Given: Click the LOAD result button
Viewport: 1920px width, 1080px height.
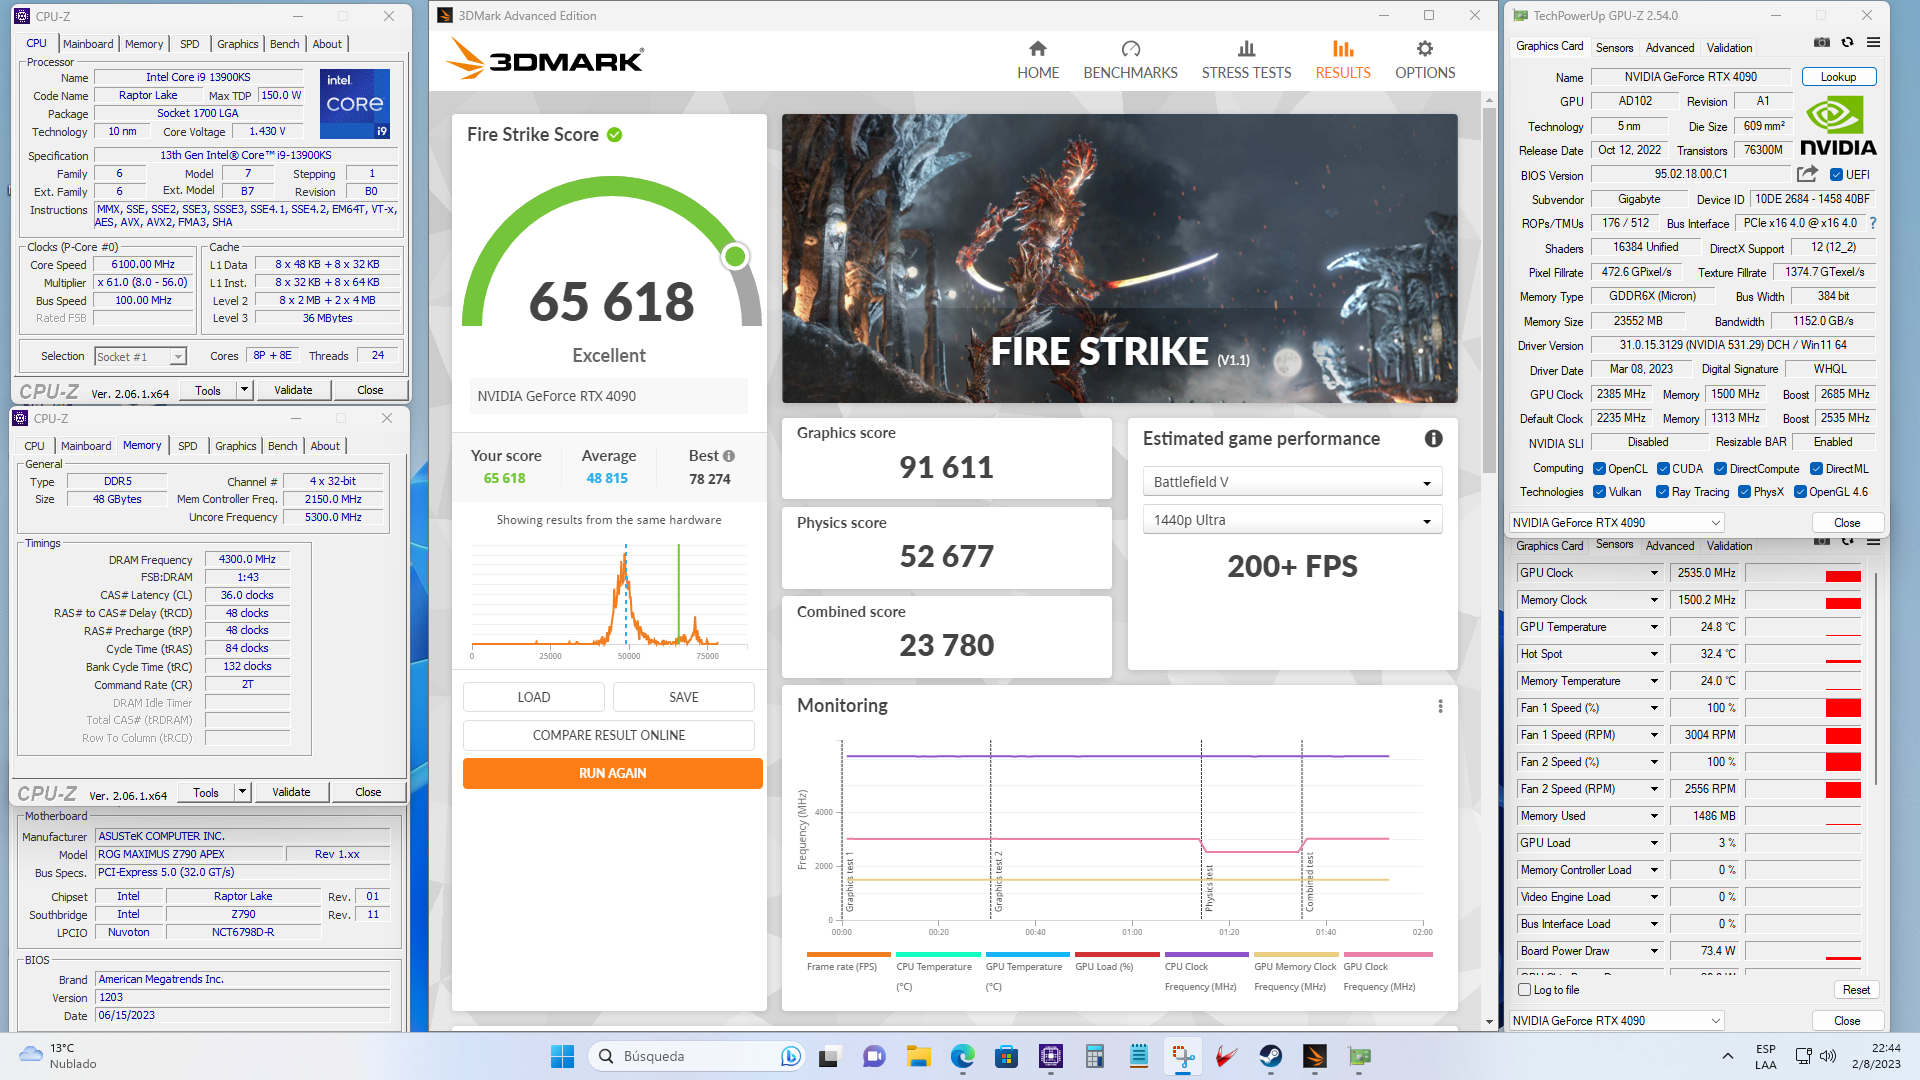Looking at the screenshot, I should pyautogui.click(x=534, y=697).
